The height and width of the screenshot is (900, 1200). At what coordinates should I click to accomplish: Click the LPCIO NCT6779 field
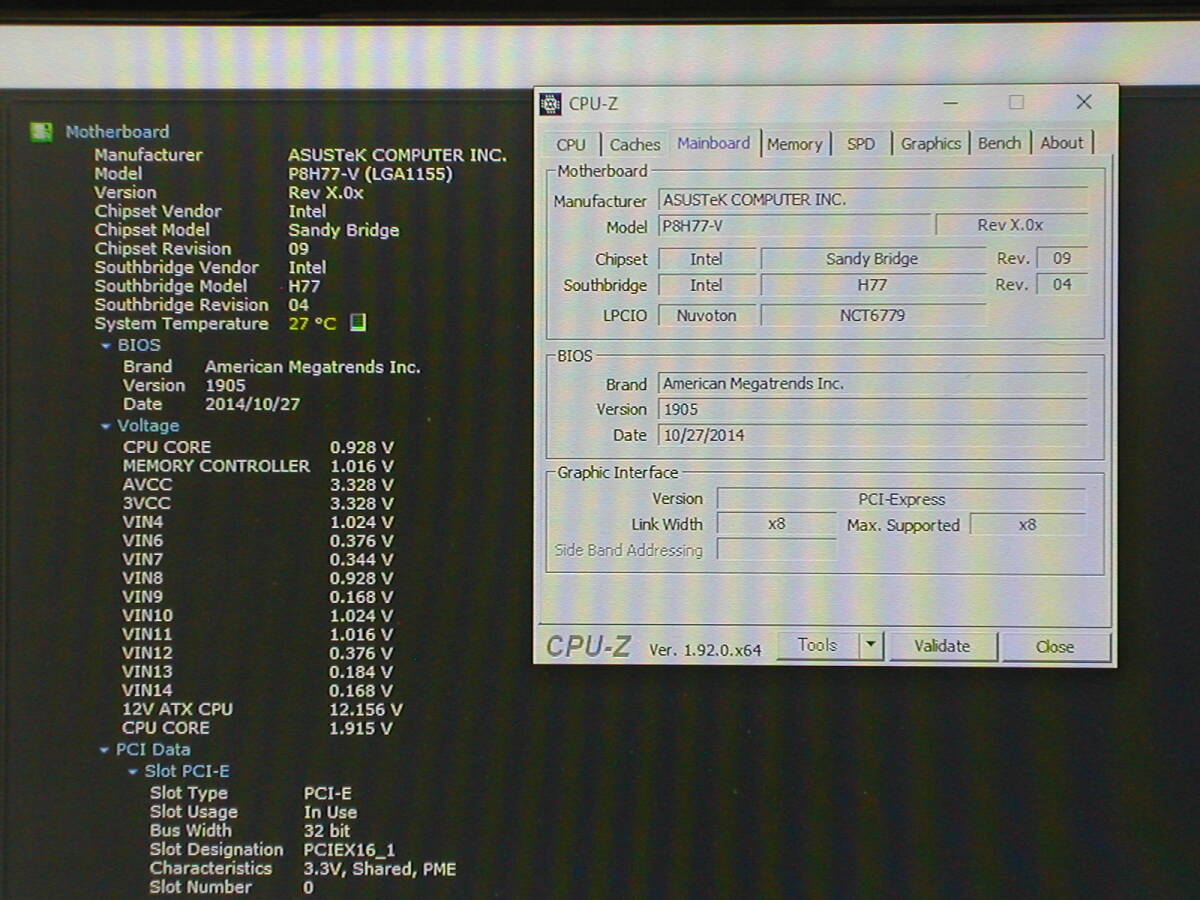tap(872, 316)
